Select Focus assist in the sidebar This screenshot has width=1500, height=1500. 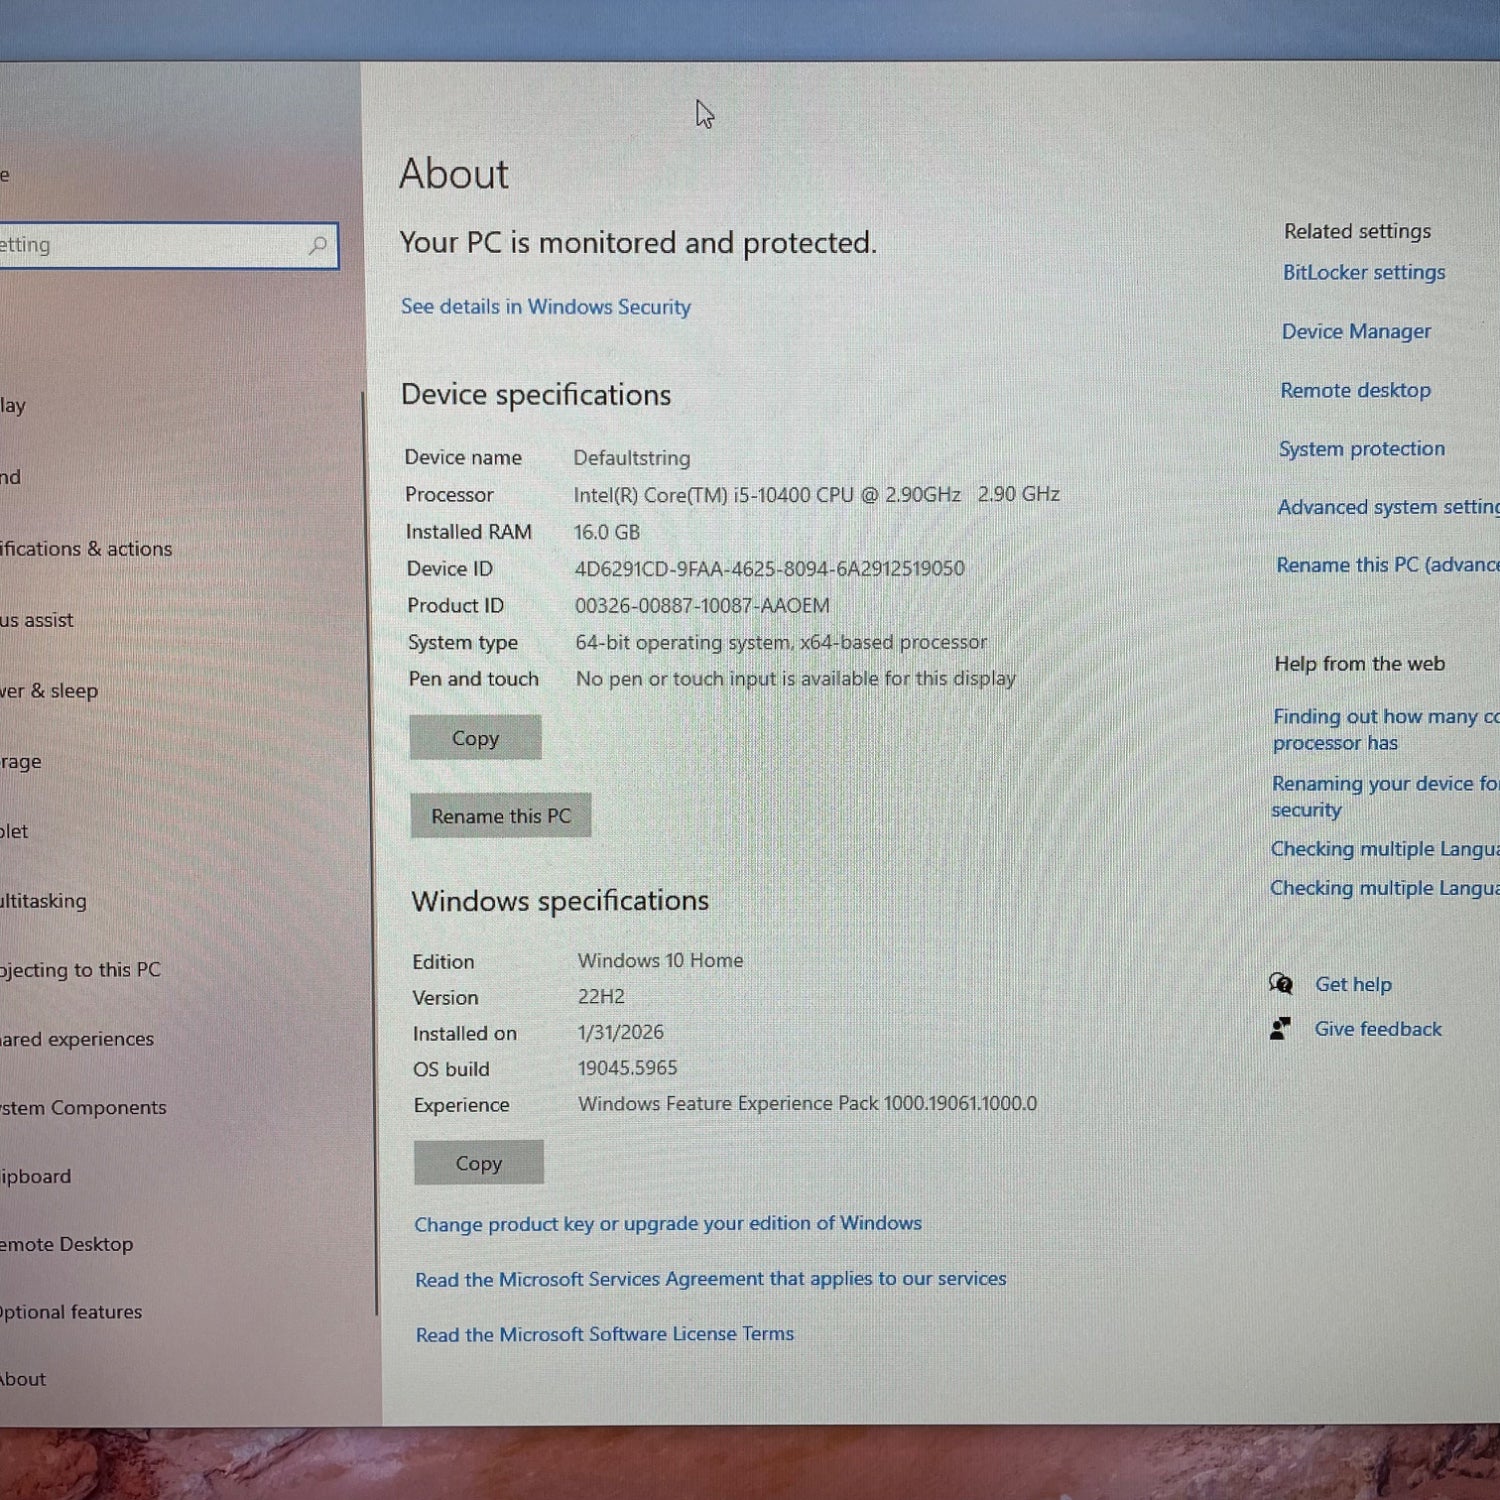[x=37, y=620]
